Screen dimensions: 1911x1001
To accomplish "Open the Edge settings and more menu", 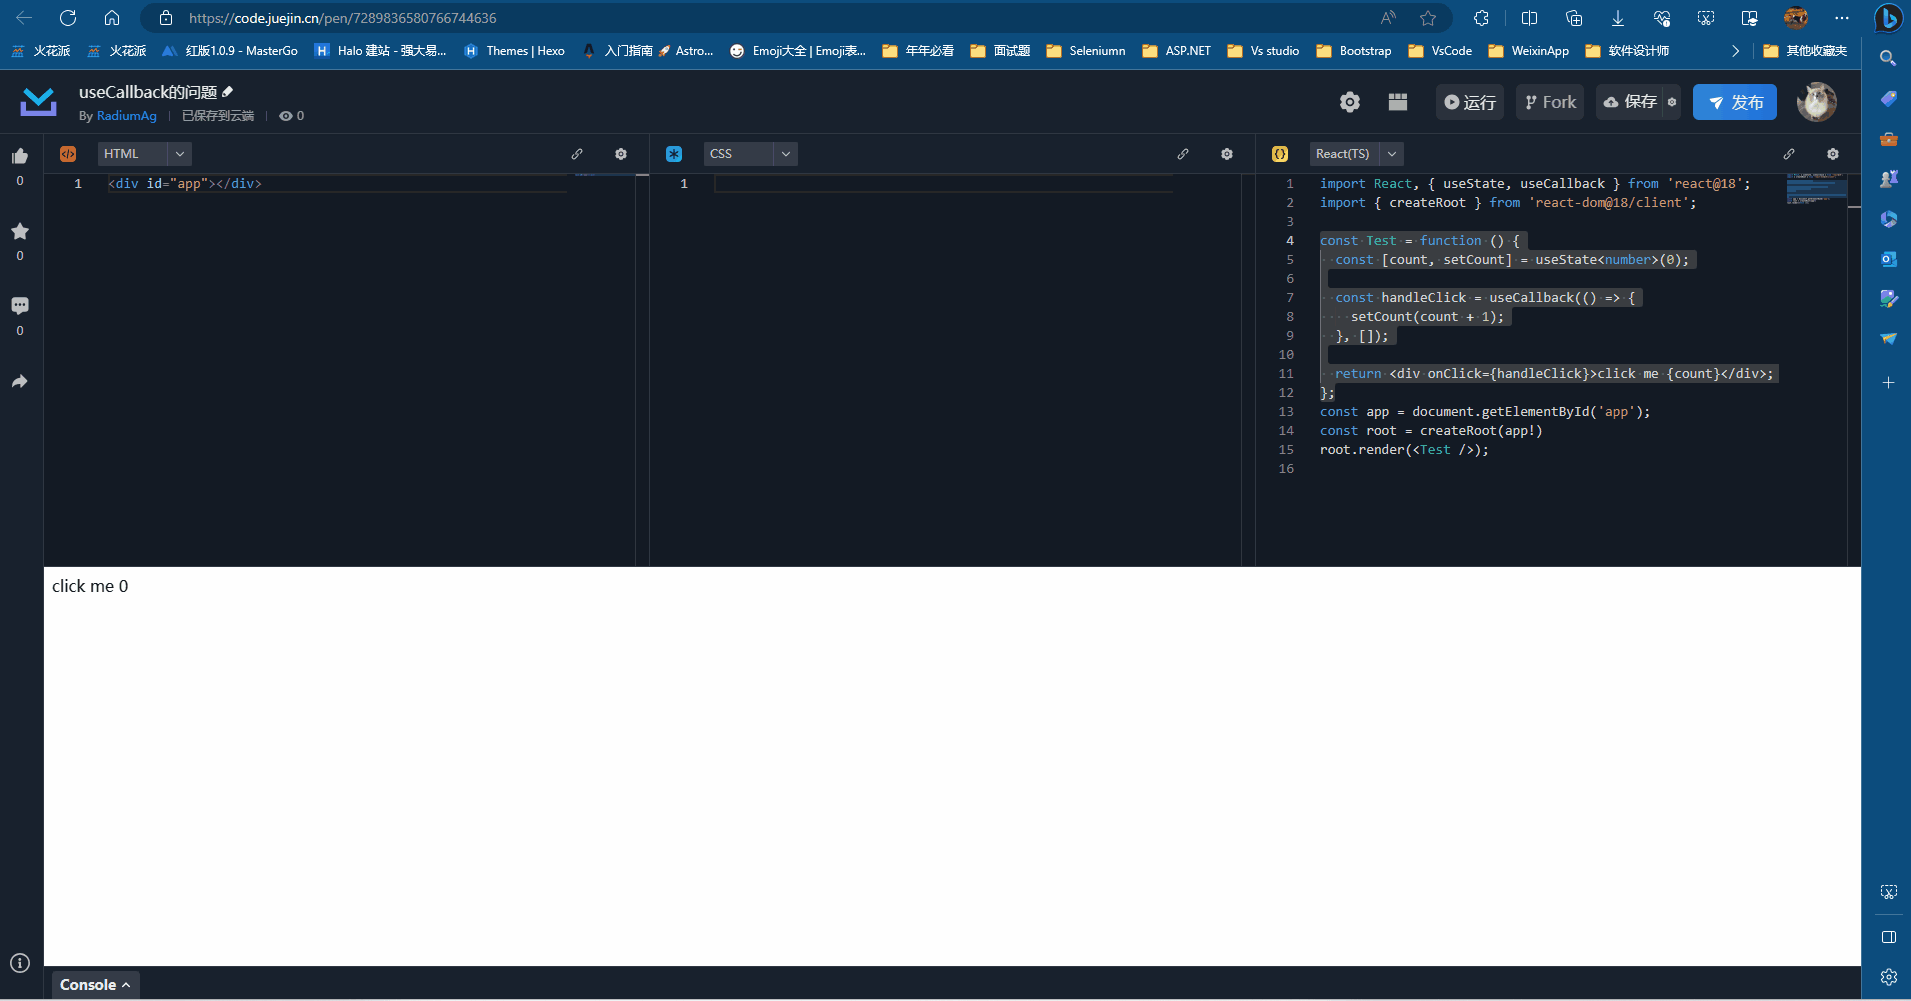I will (x=1842, y=18).
